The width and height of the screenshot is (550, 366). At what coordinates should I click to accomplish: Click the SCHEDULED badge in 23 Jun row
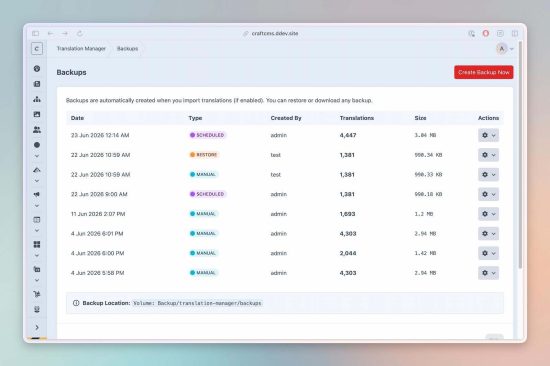(208, 135)
